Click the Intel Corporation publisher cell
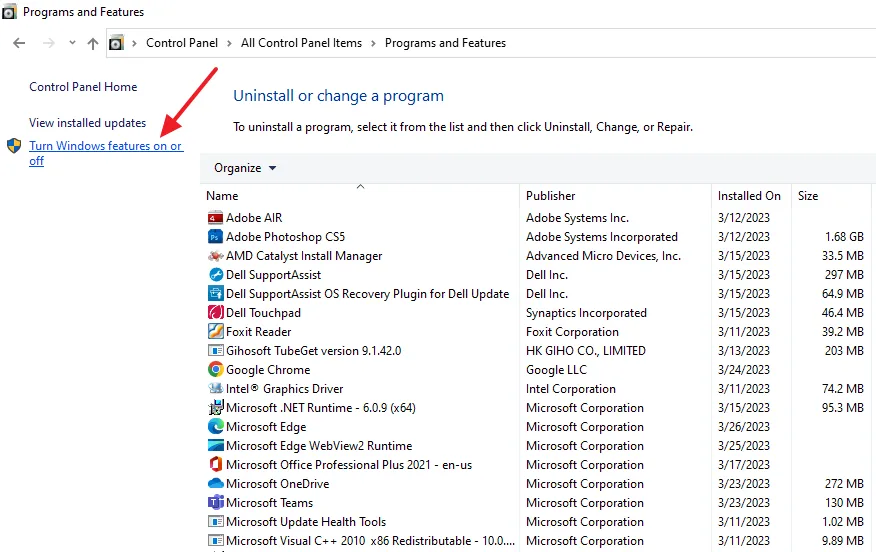 (570, 389)
